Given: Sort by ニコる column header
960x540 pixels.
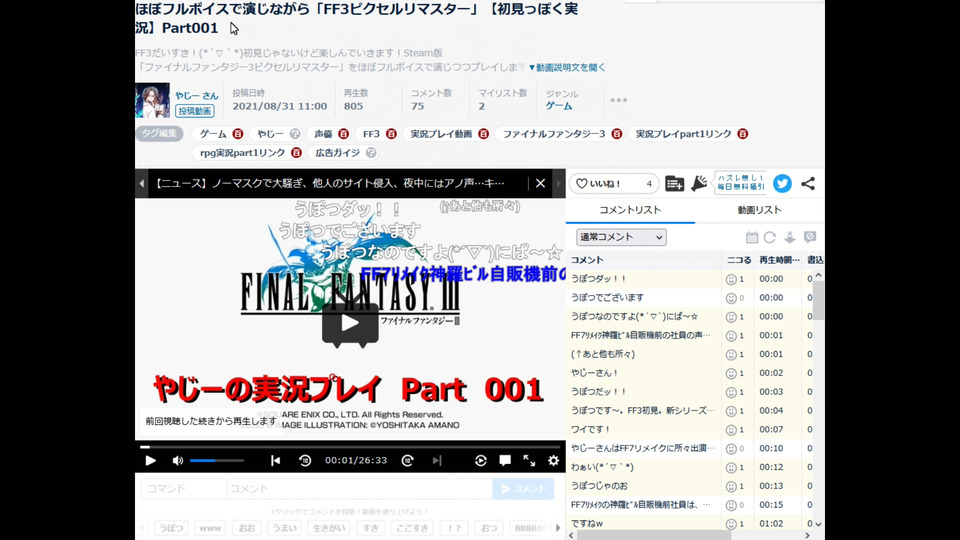Looking at the screenshot, I should click(738, 260).
